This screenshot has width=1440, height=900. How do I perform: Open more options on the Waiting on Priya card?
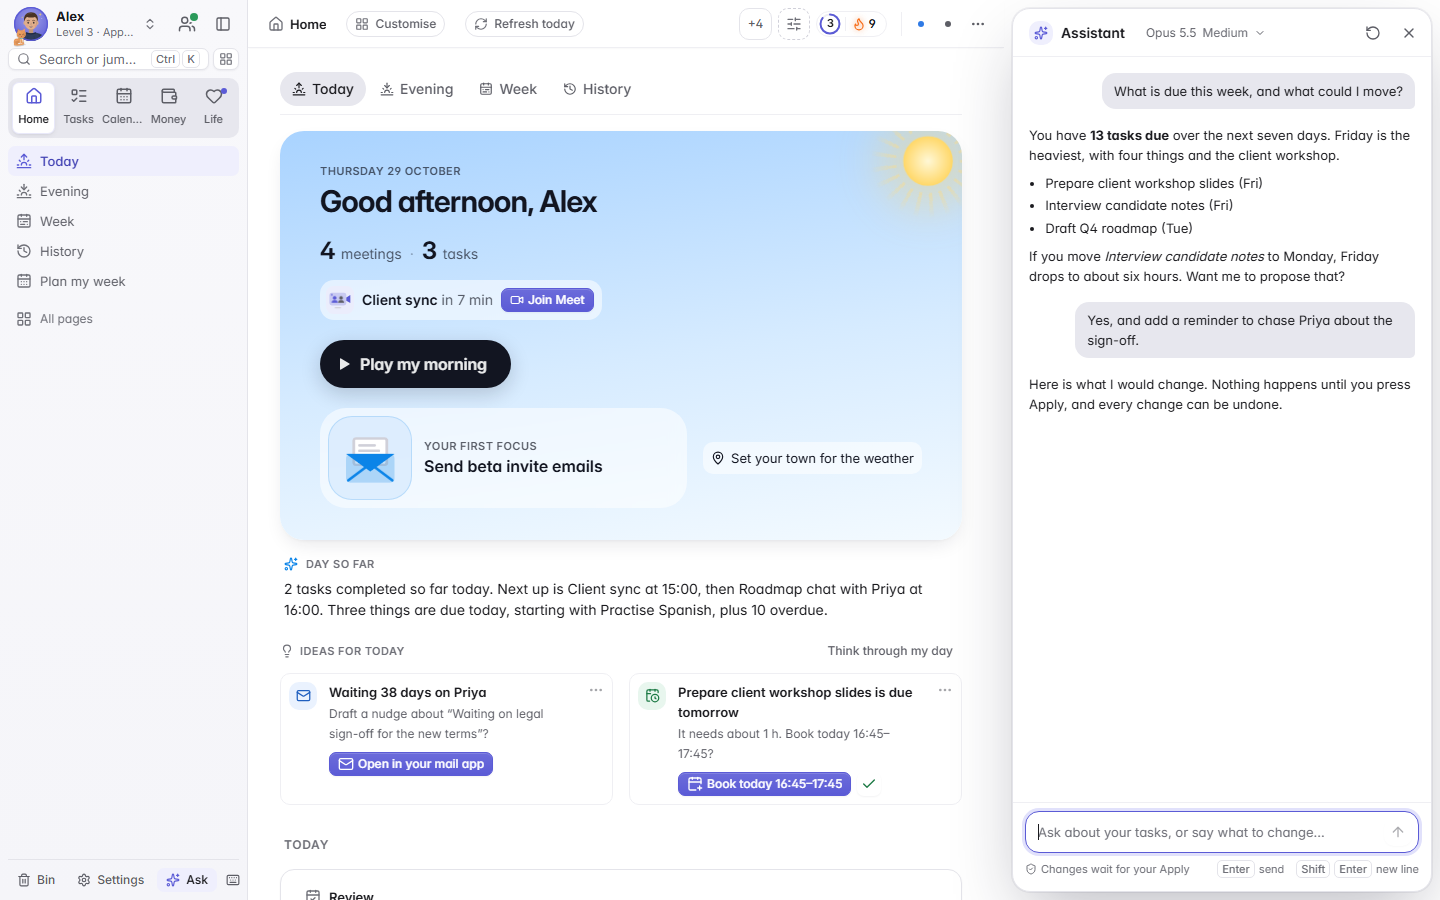pos(596,690)
